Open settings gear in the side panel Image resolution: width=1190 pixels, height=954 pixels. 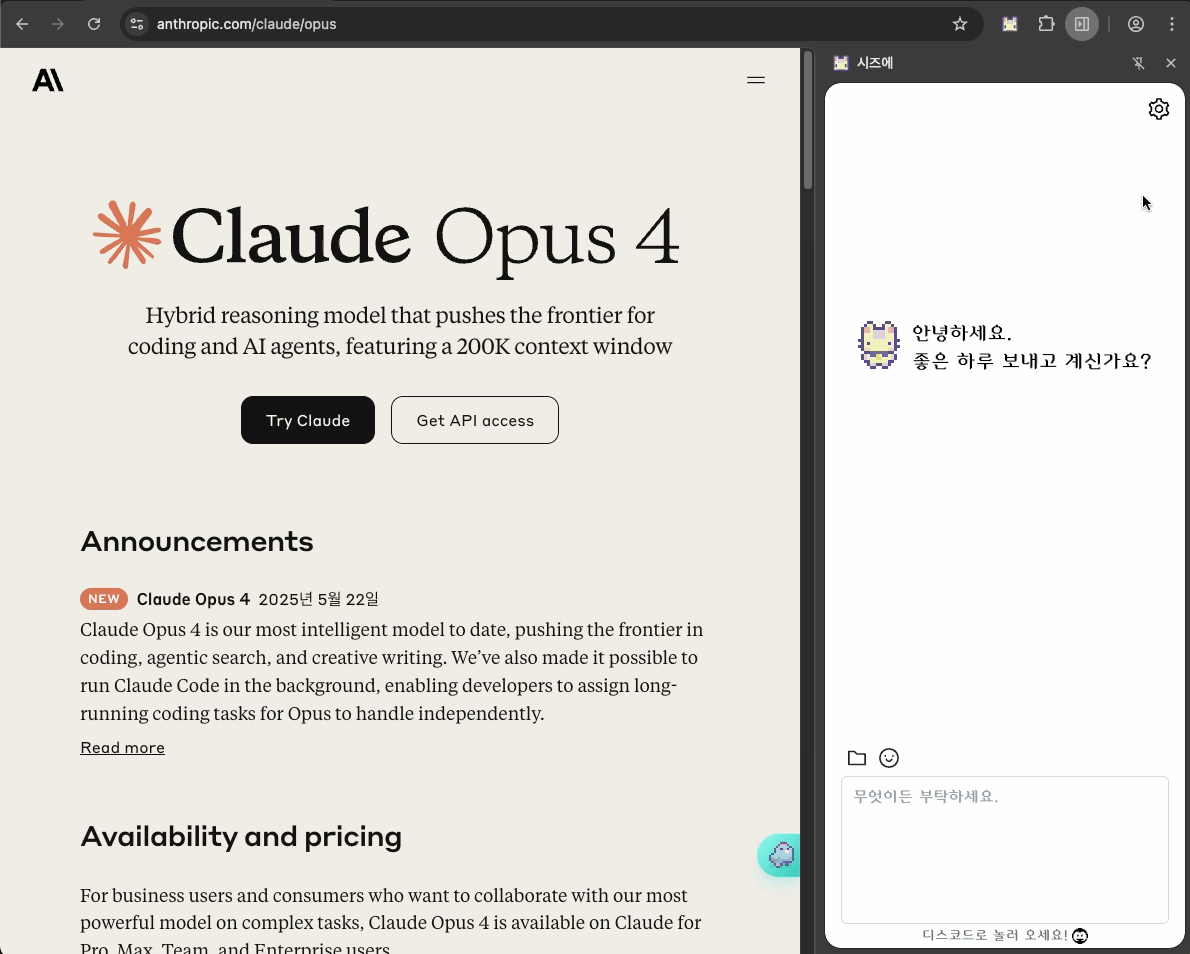[1159, 109]
